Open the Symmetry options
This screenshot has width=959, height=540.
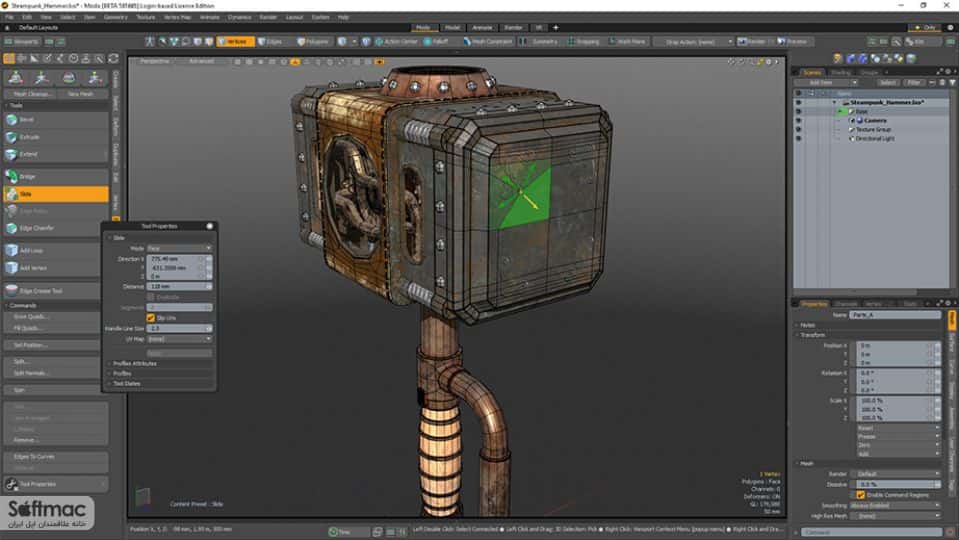pyautogui.click(x=539, y=42)
